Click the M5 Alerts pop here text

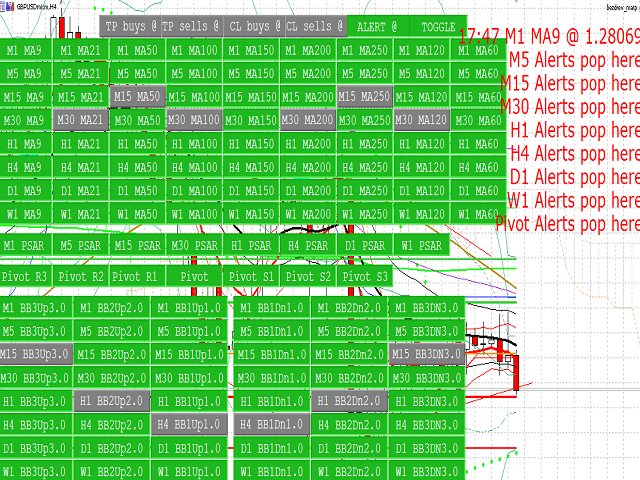tap(574, 60)
